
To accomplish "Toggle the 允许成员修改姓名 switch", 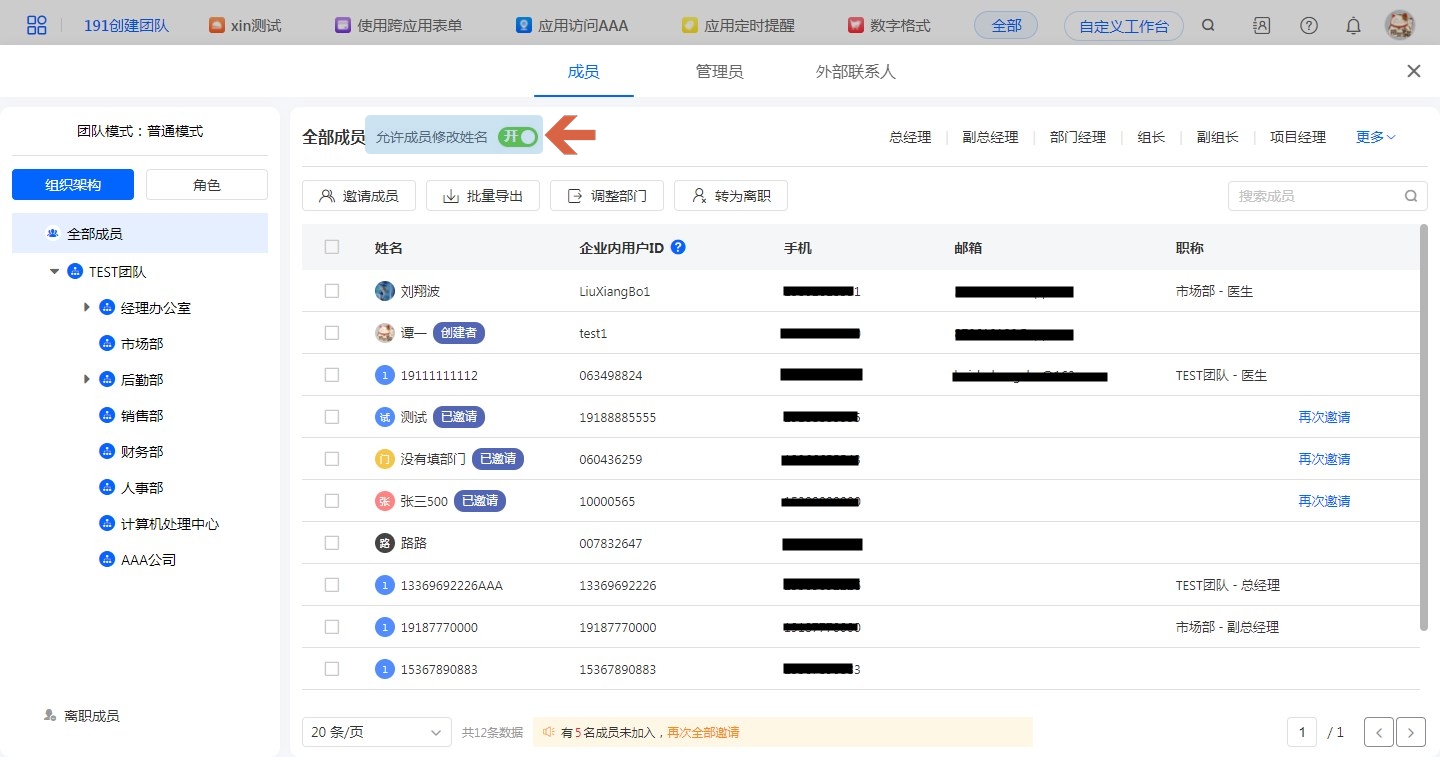I will pos(518,137).
